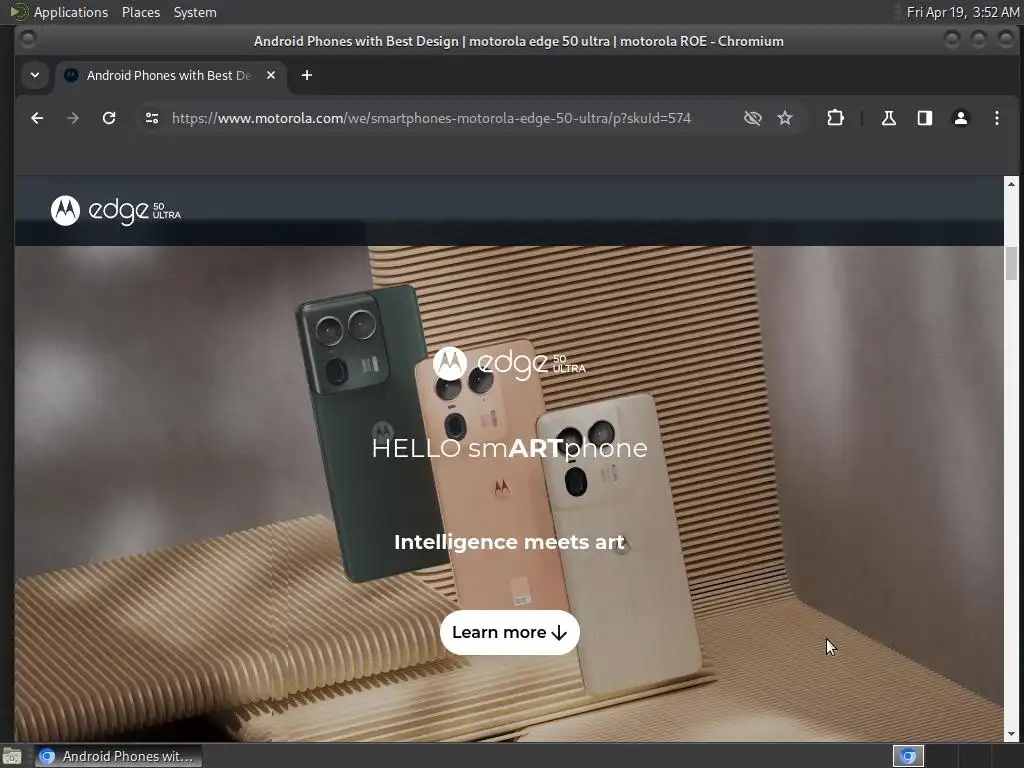Close the Android Phones with Best Design tab
The image size is (1024, 768).
point(271,75)
